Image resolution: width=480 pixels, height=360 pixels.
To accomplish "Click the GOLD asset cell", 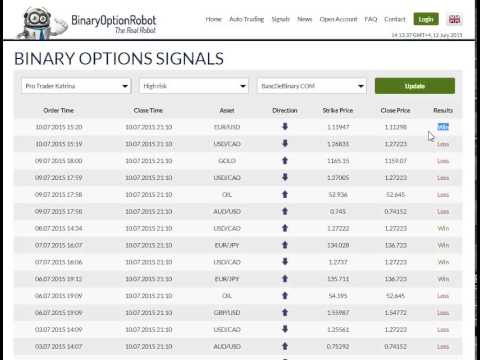I will pos(227,161).
